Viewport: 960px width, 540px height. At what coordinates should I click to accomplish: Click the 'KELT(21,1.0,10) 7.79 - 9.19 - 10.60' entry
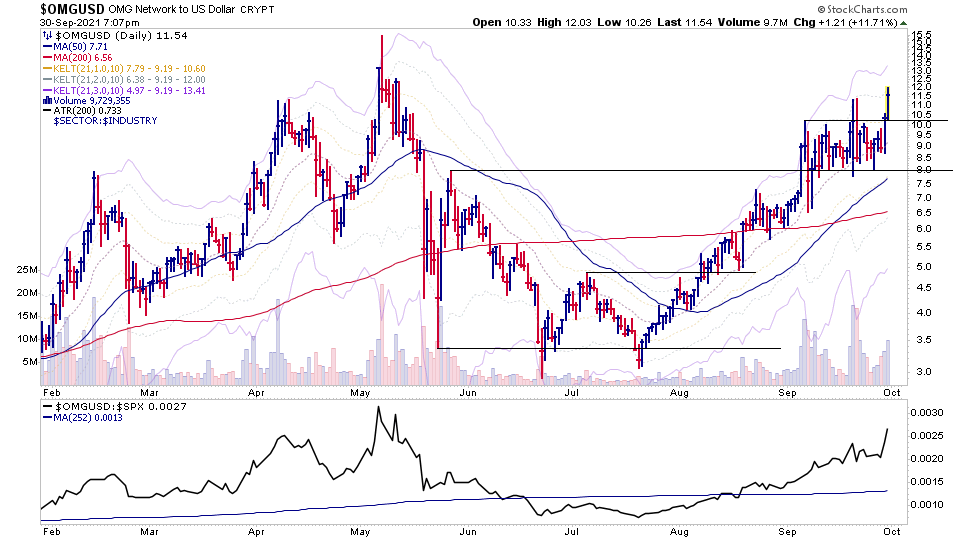(x=129, y=69)
